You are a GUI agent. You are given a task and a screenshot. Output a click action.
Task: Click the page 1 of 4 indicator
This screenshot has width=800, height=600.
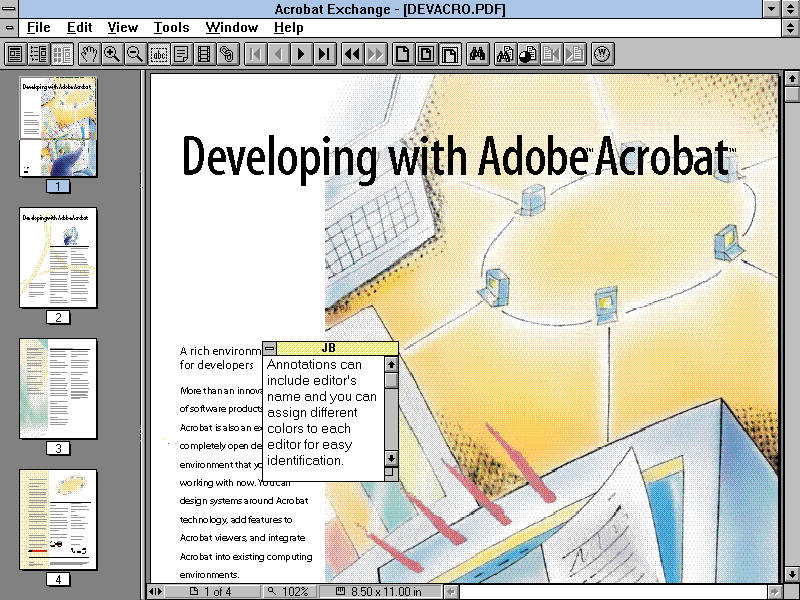[x=212, y=592]
